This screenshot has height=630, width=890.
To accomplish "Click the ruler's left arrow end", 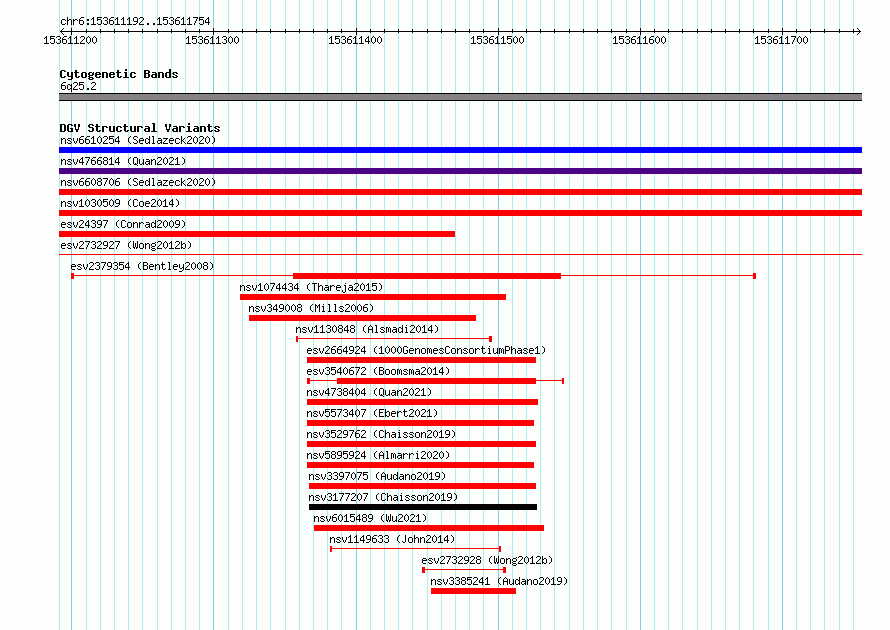I will pyautogui.click(x=62, y=31).
